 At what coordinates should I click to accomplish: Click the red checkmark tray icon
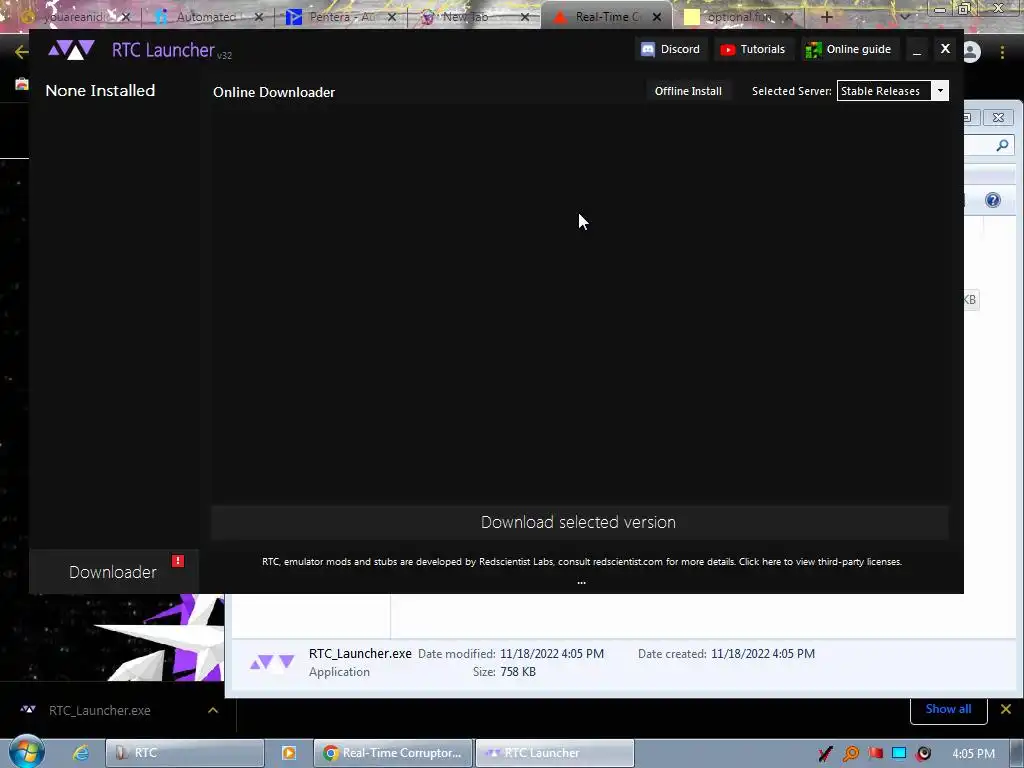click(825, 753)
